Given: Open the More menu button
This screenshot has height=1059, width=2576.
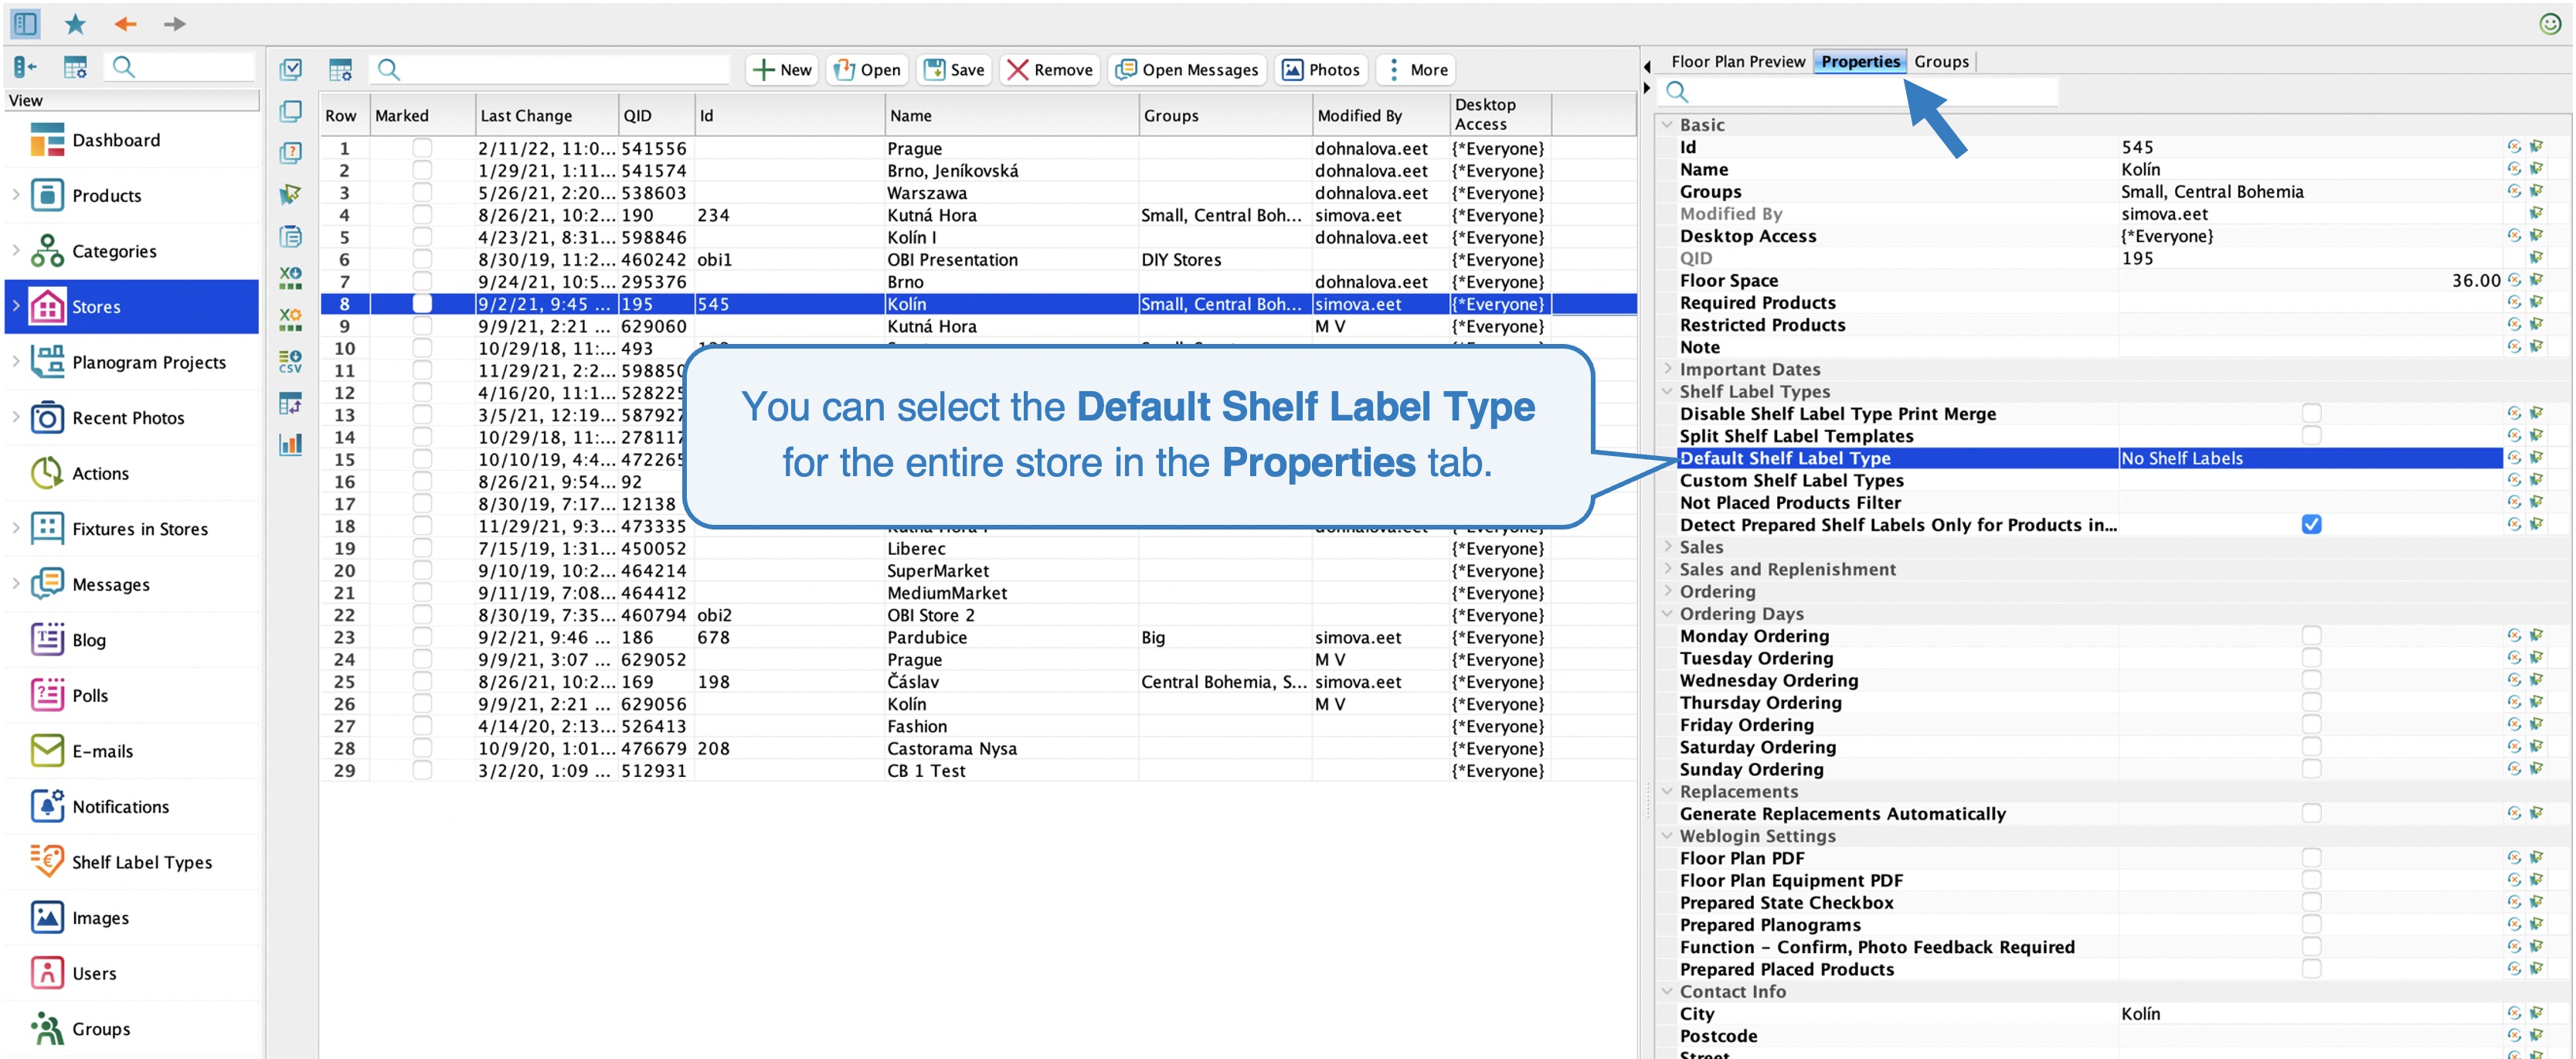Looking at the screenshot, I should 1416,70.
